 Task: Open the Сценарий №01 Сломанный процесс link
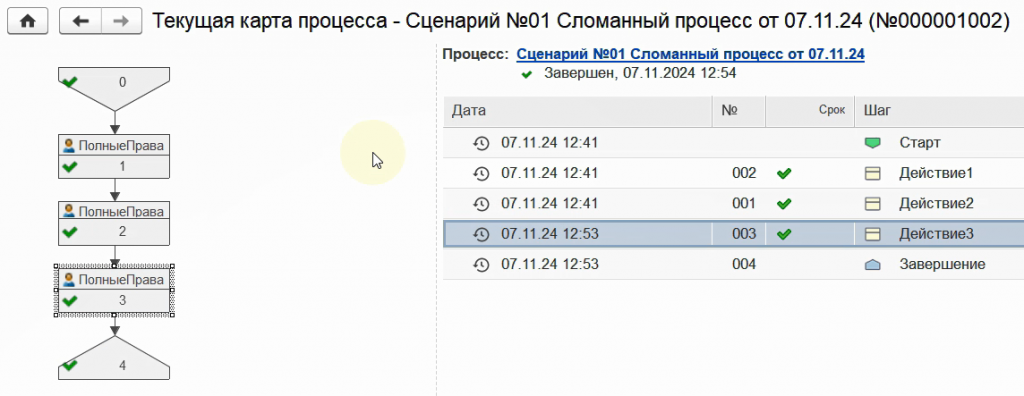pyautogui.click(x=690, y=54)
